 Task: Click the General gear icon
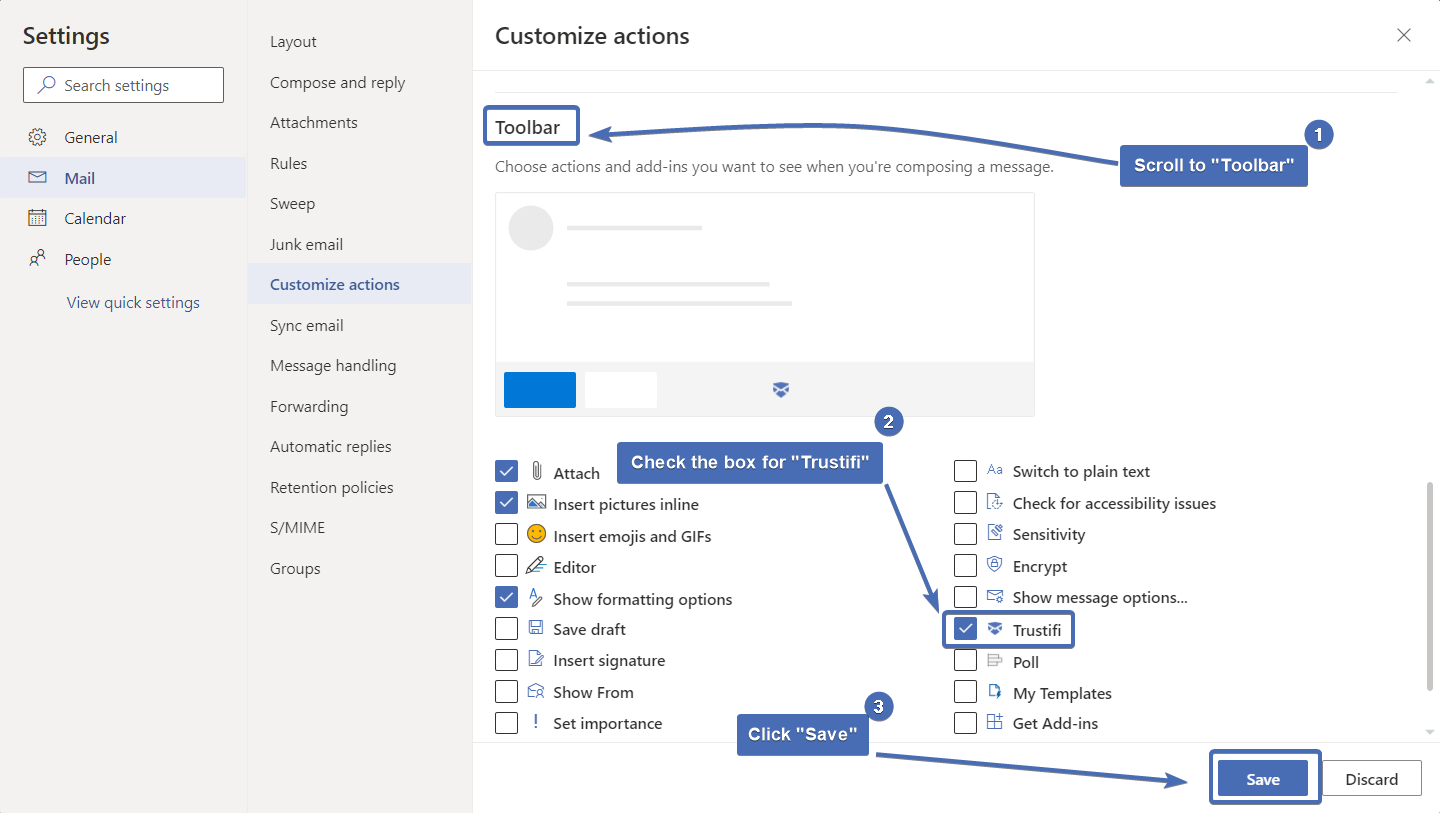tap(37, 137)
